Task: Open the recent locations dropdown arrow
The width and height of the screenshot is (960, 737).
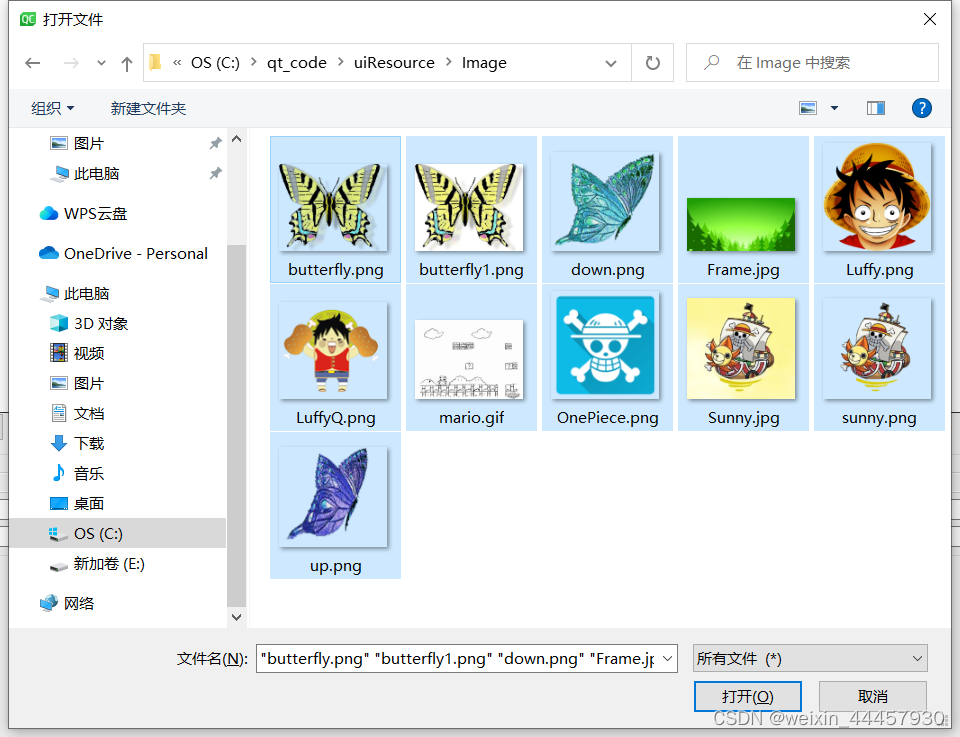Action: 101,62
